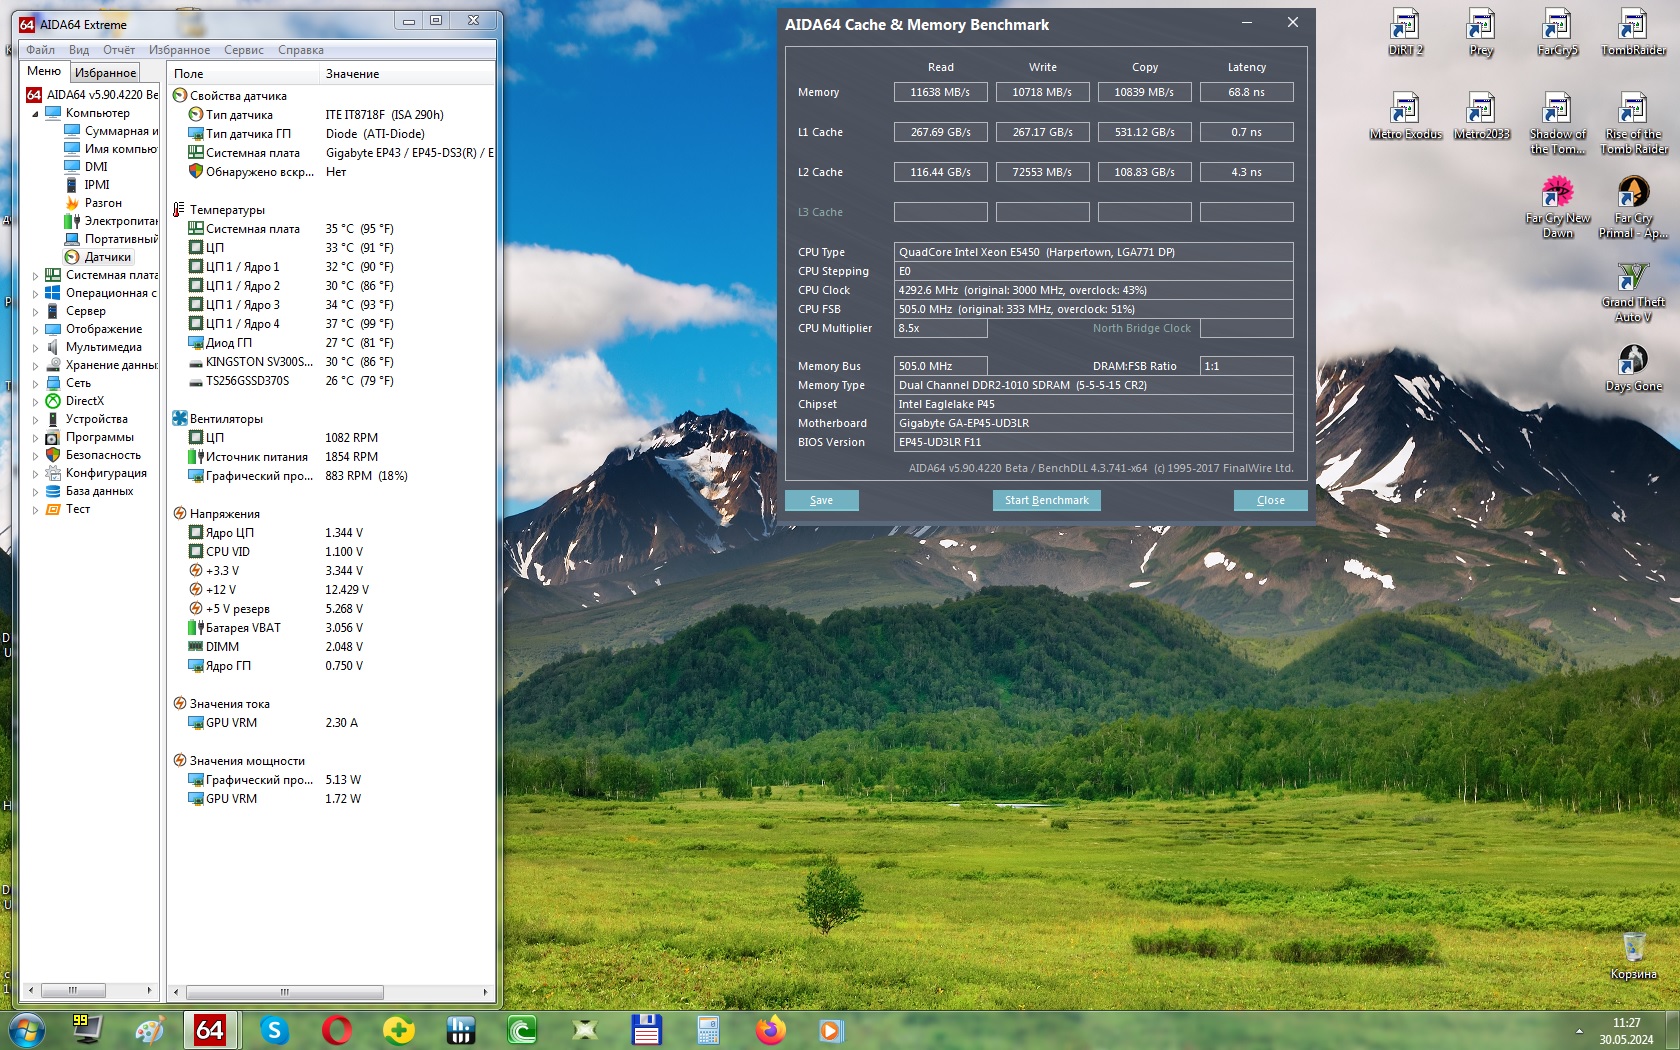This screenshot has height=1050, width=1680.
Task: Open the Вид menu
Action: [79, 50]
